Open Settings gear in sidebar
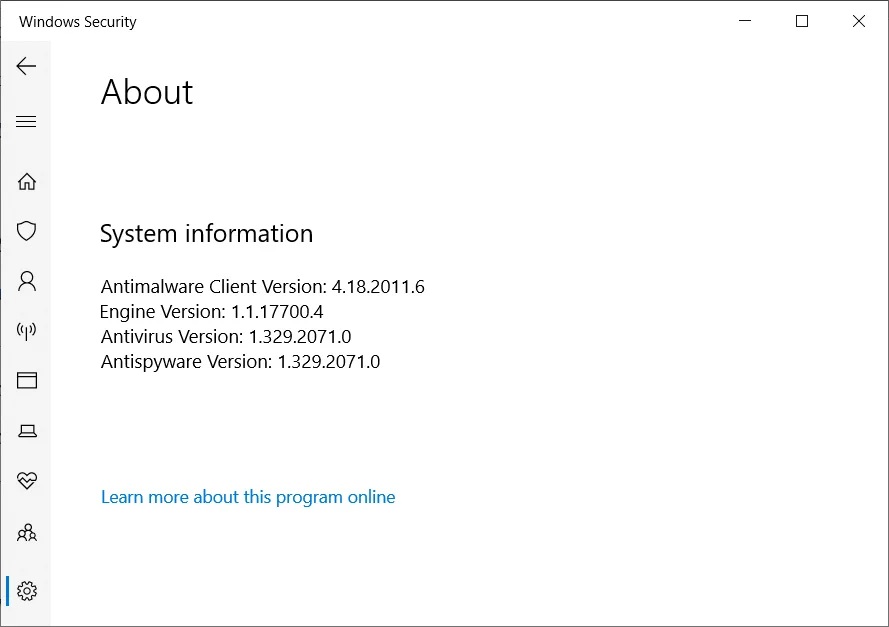Image resolution: width=889 pixels, height=627 pixels. click(x=27, y=591)
